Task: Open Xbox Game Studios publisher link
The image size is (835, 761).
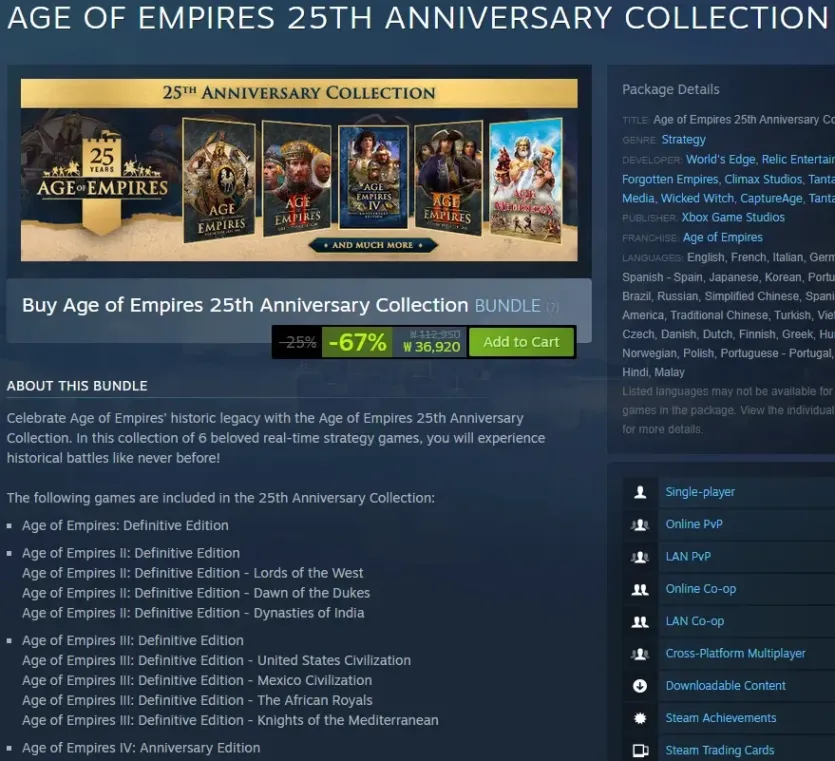Action: pos(733,217)
